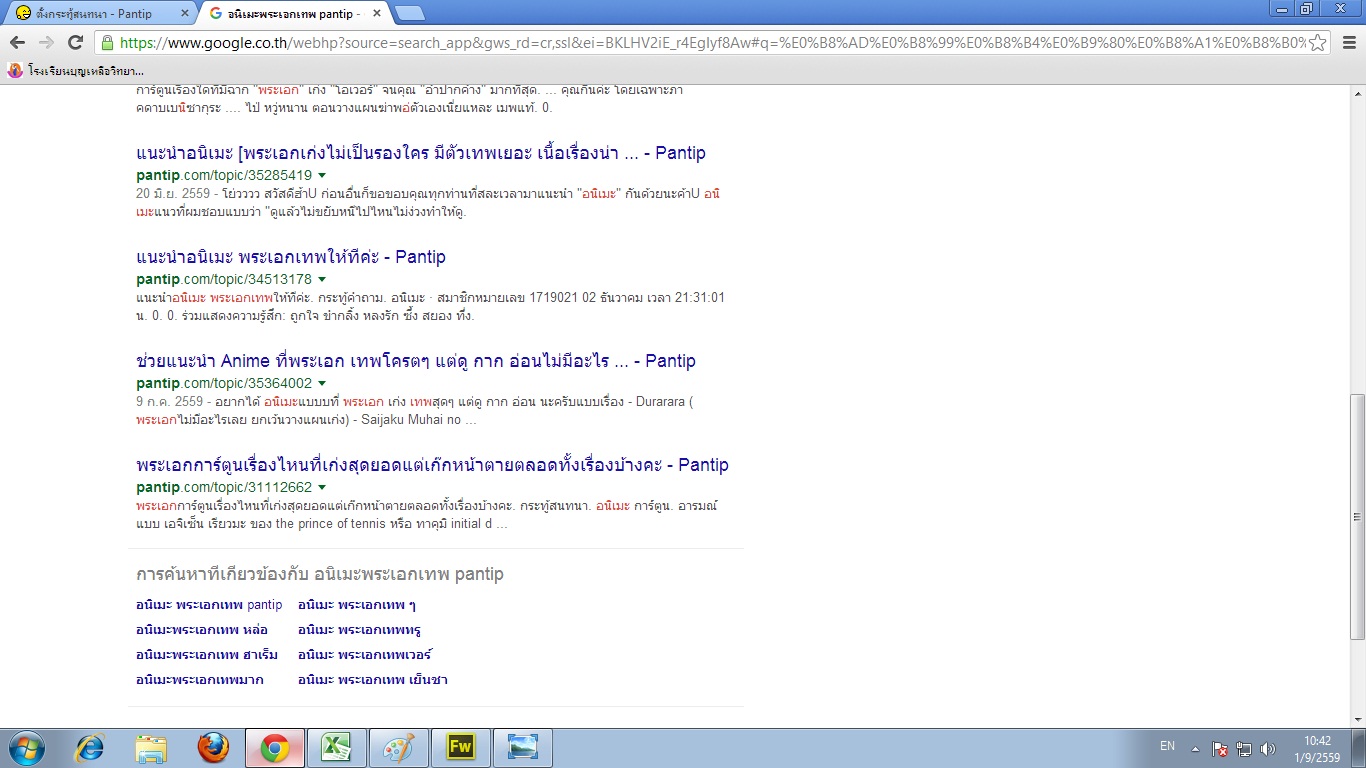Open Excel from the taskbar
Viewport: 1366px width, 768px height.
tap(337, 748)
